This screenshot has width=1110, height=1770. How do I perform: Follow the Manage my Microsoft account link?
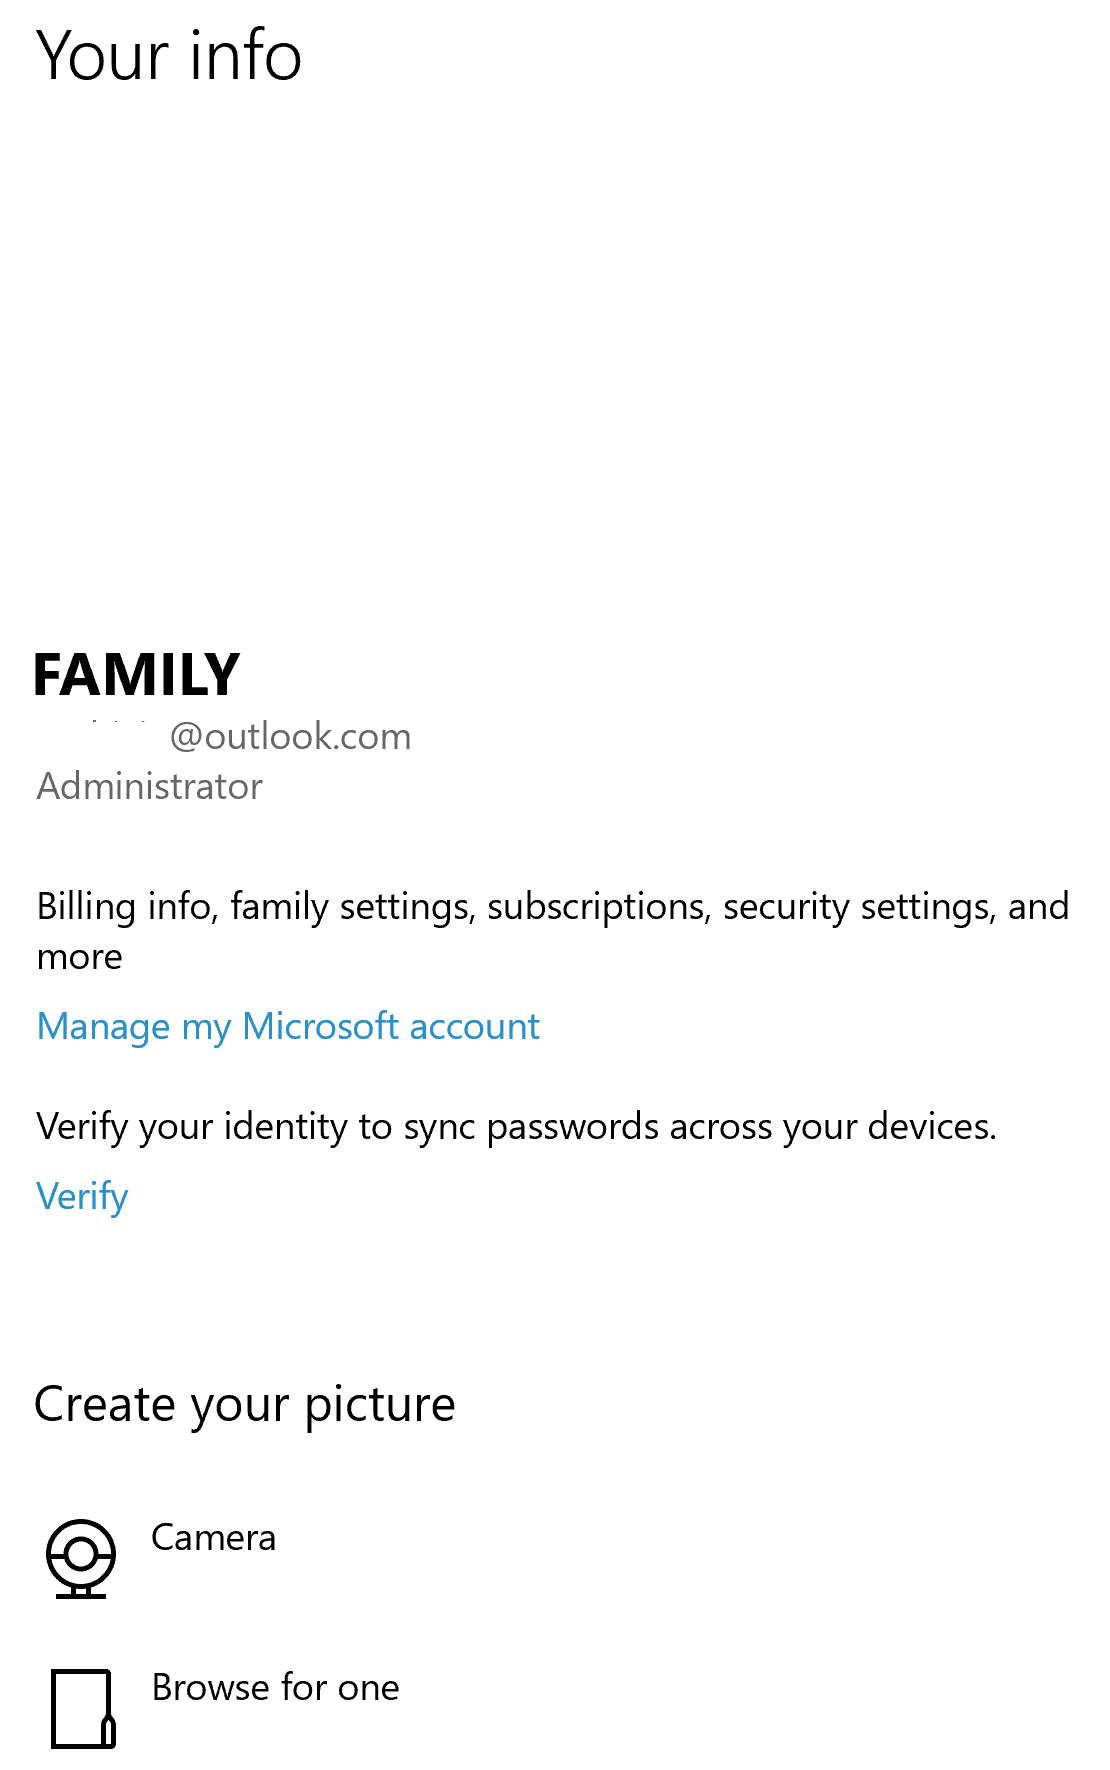click(x=287, y=1026)
